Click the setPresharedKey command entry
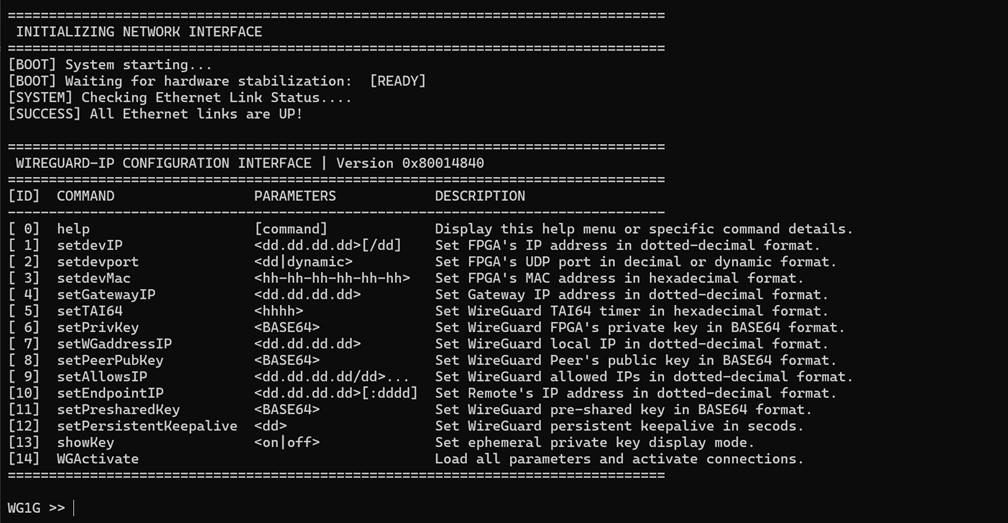The height and width of the screenshot is (523, 1008). 118,410
